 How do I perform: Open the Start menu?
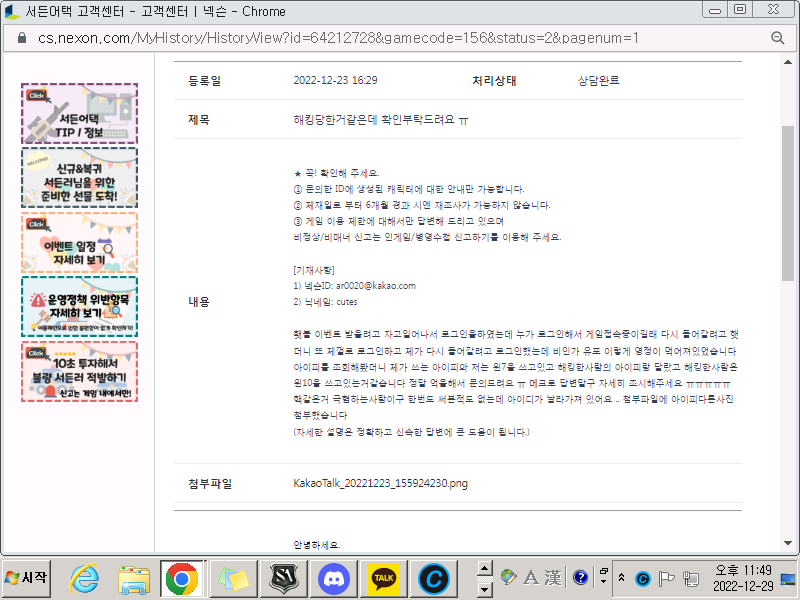point(27,577)
